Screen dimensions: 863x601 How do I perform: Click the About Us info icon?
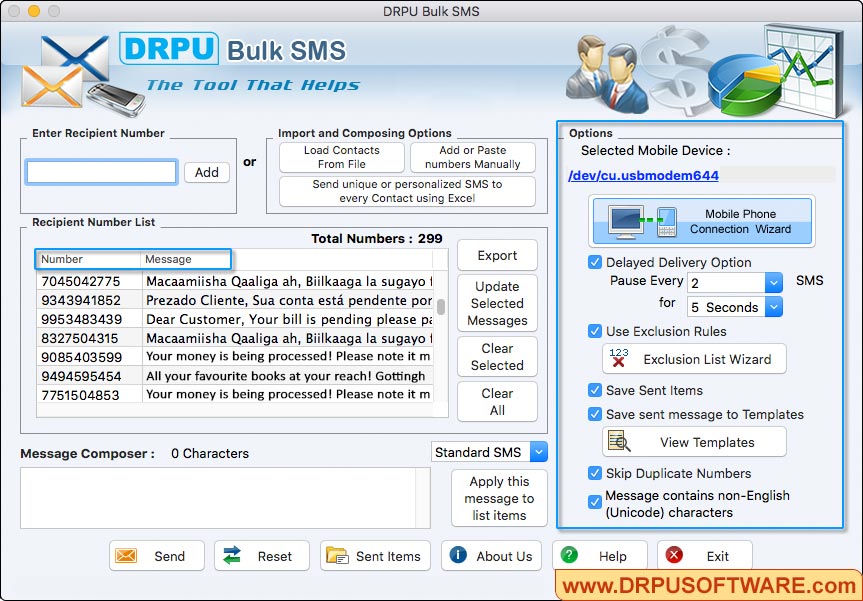tap(461, 555)
